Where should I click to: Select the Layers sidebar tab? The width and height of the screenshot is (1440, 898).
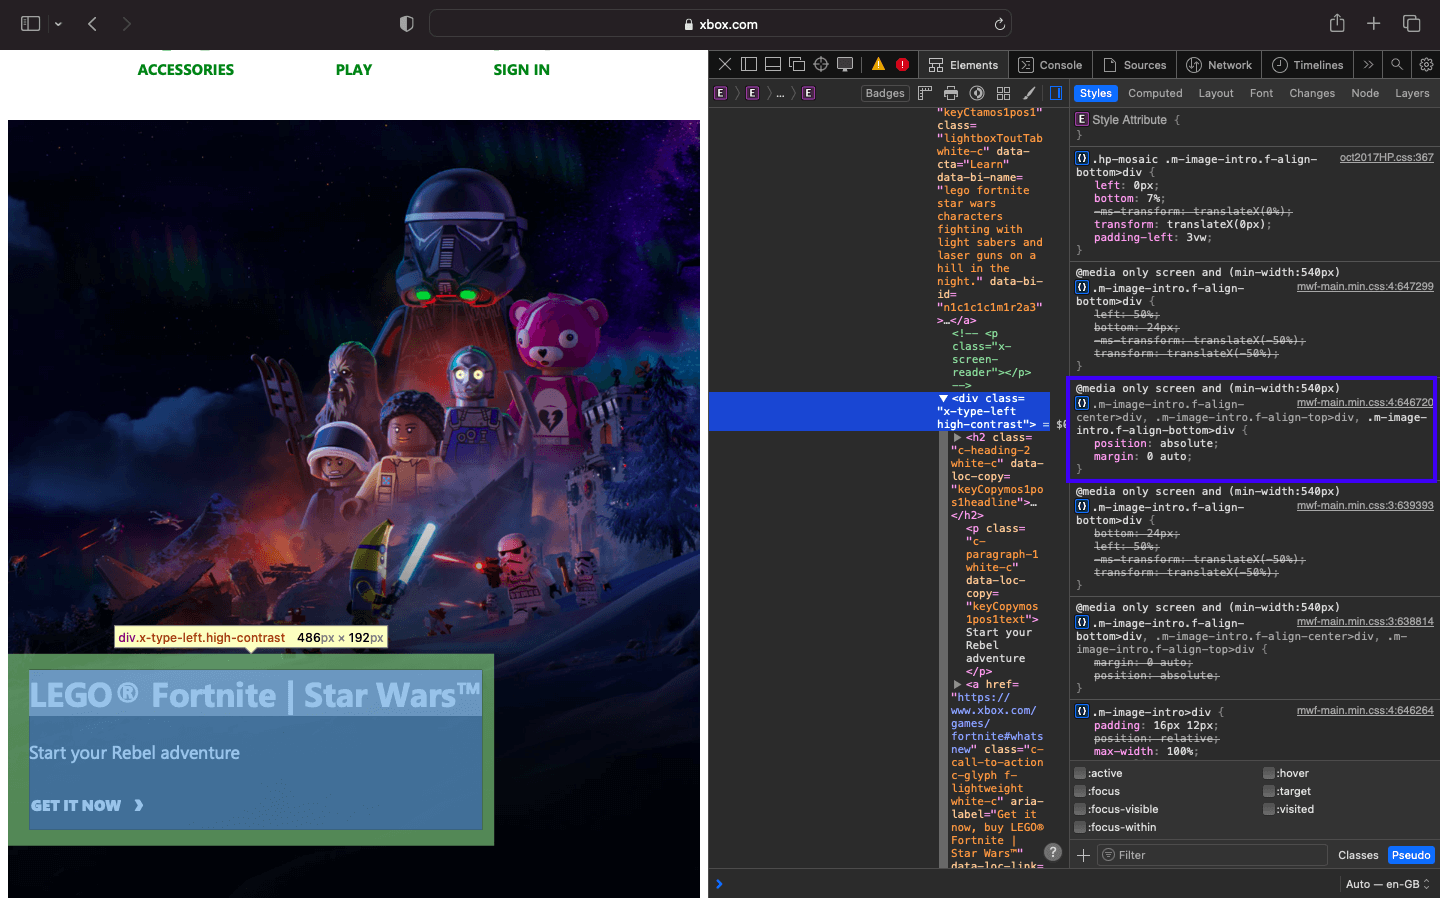click(1412, 93)
